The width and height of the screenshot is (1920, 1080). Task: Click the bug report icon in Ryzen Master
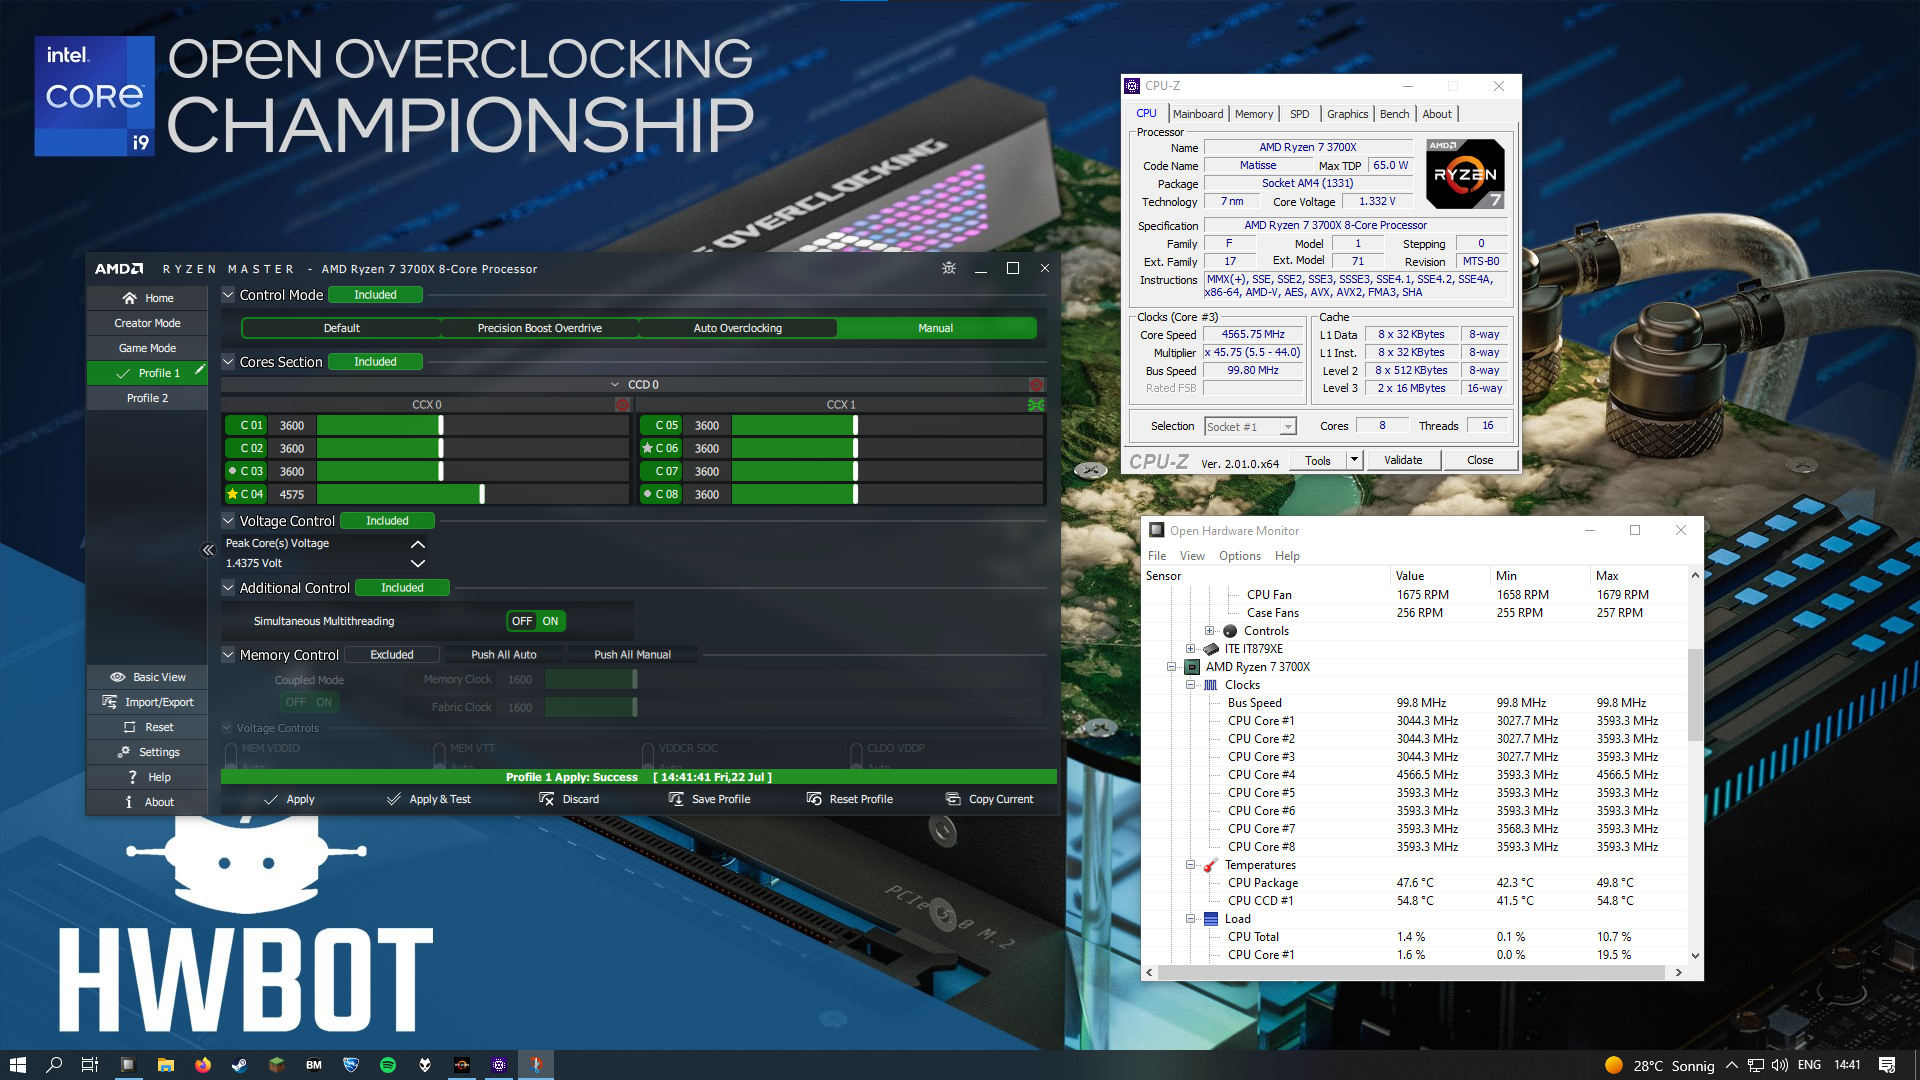tap(948, 268)
